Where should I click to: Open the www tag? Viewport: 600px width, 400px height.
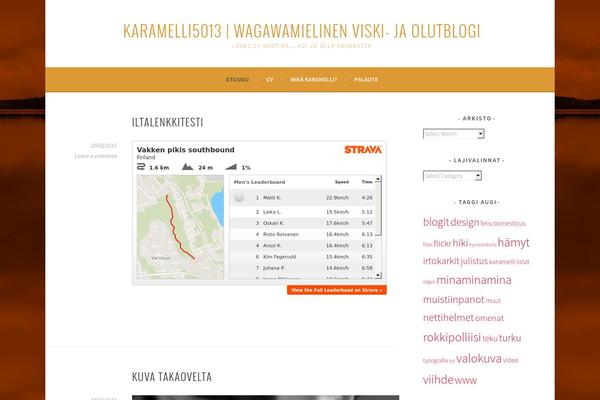click(466, 380)
